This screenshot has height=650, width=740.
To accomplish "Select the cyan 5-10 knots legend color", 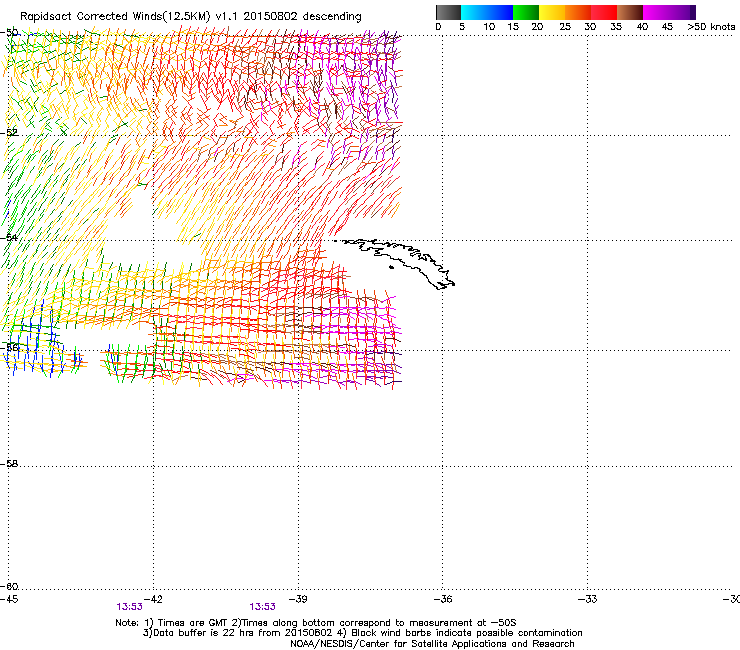I will coord(473,12).
